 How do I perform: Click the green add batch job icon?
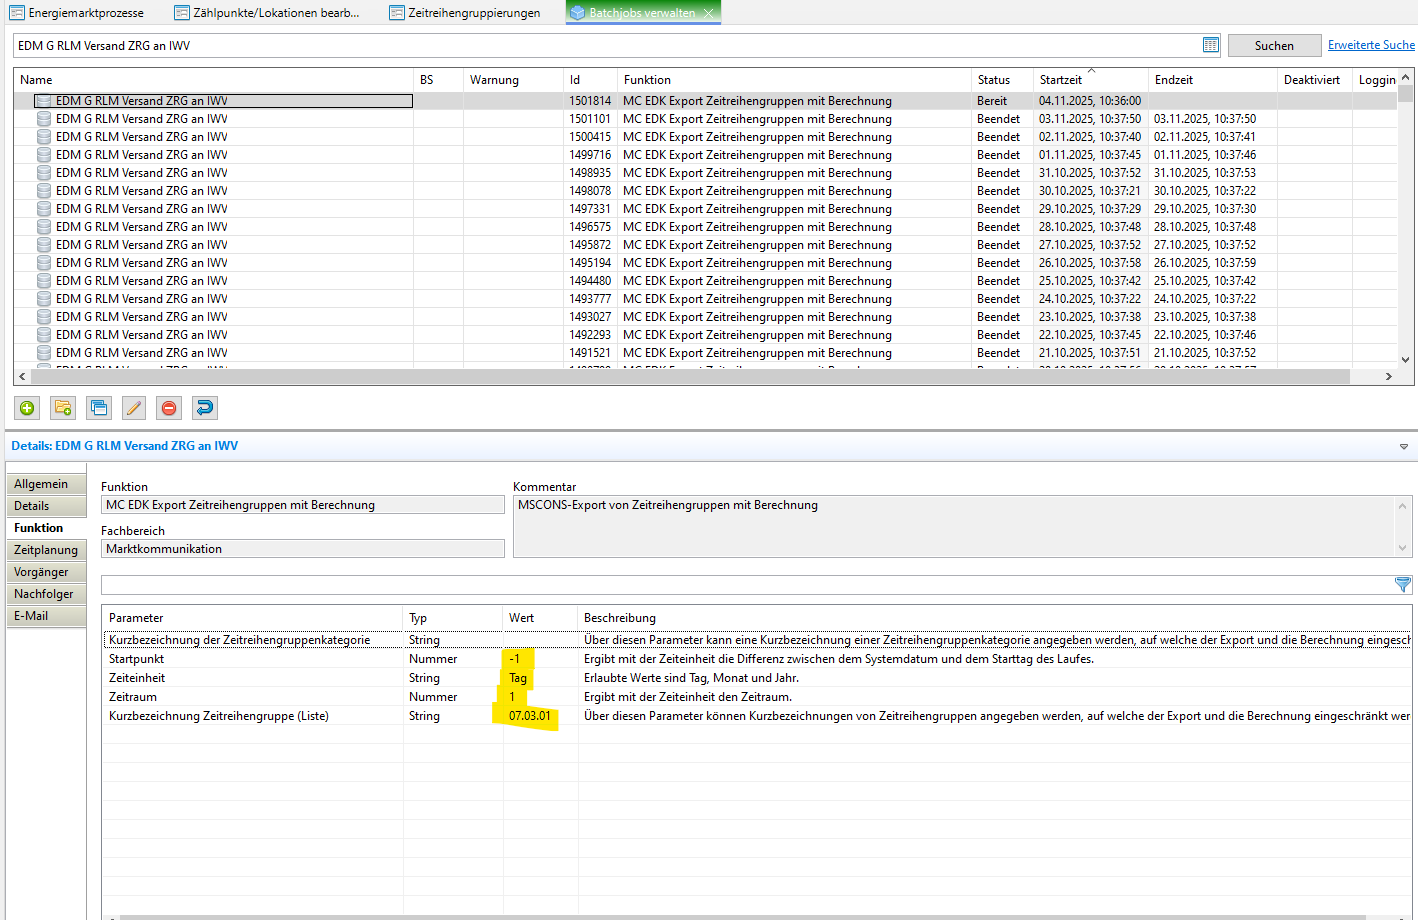pos(27,408)
